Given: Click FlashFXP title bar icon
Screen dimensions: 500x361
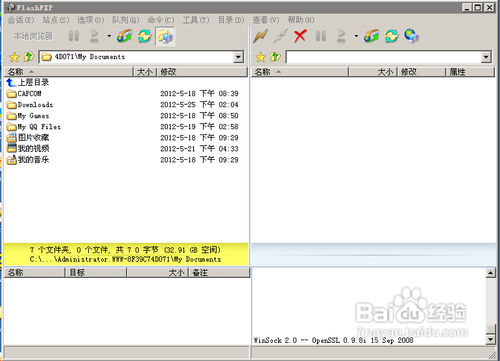Looking at the screenshot, I should click(10, 7).
